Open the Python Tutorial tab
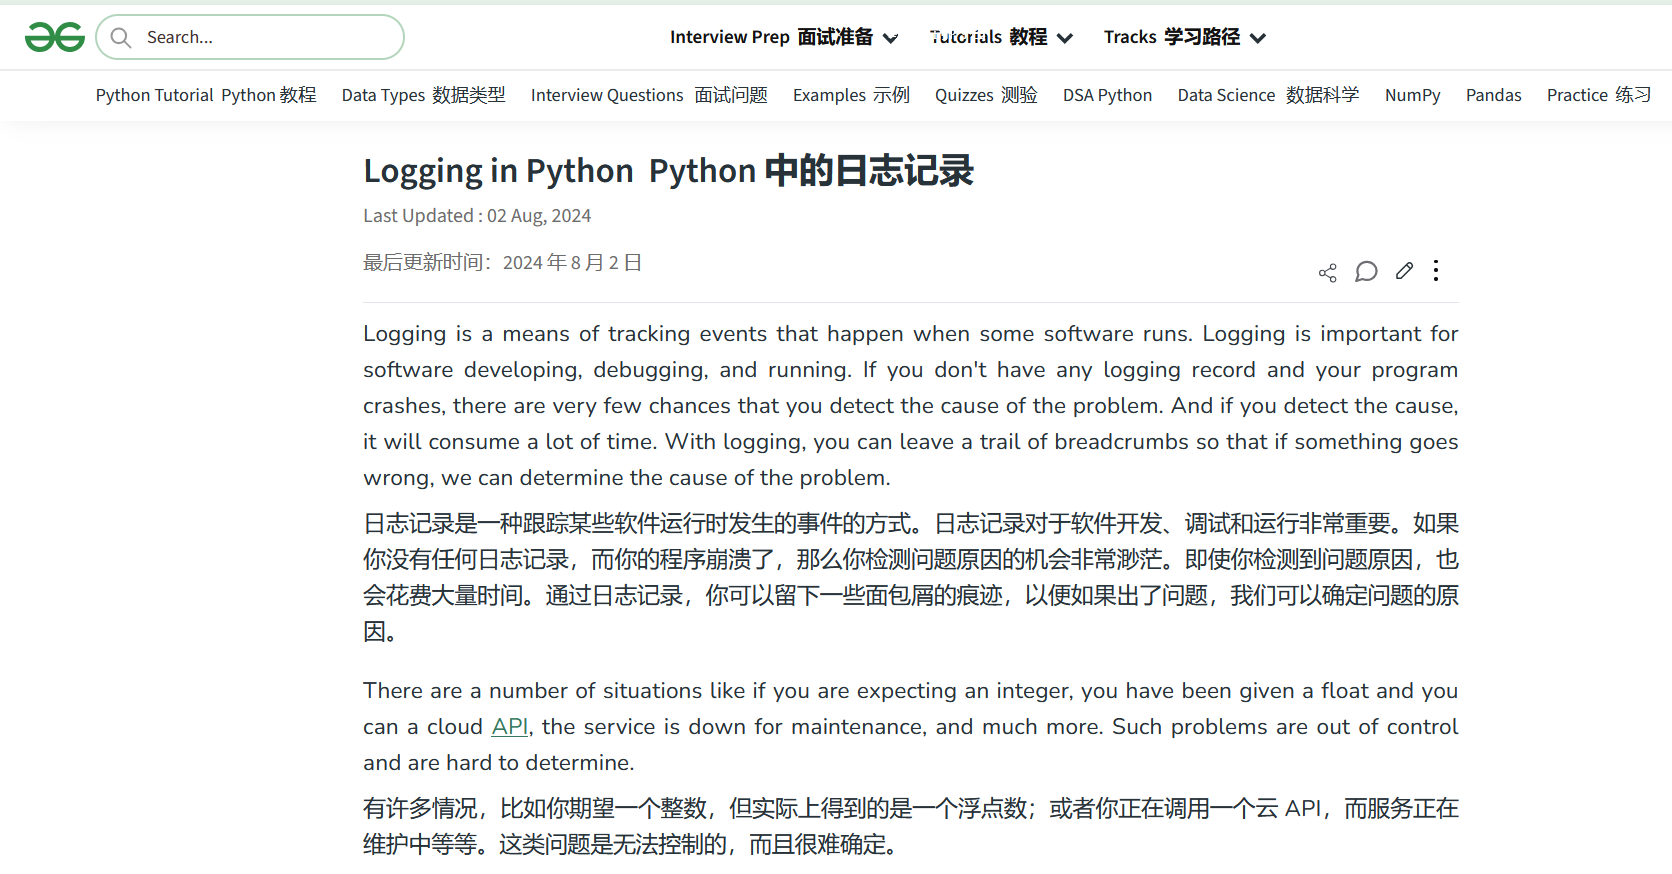1672x874 pixels. [206, 95]
